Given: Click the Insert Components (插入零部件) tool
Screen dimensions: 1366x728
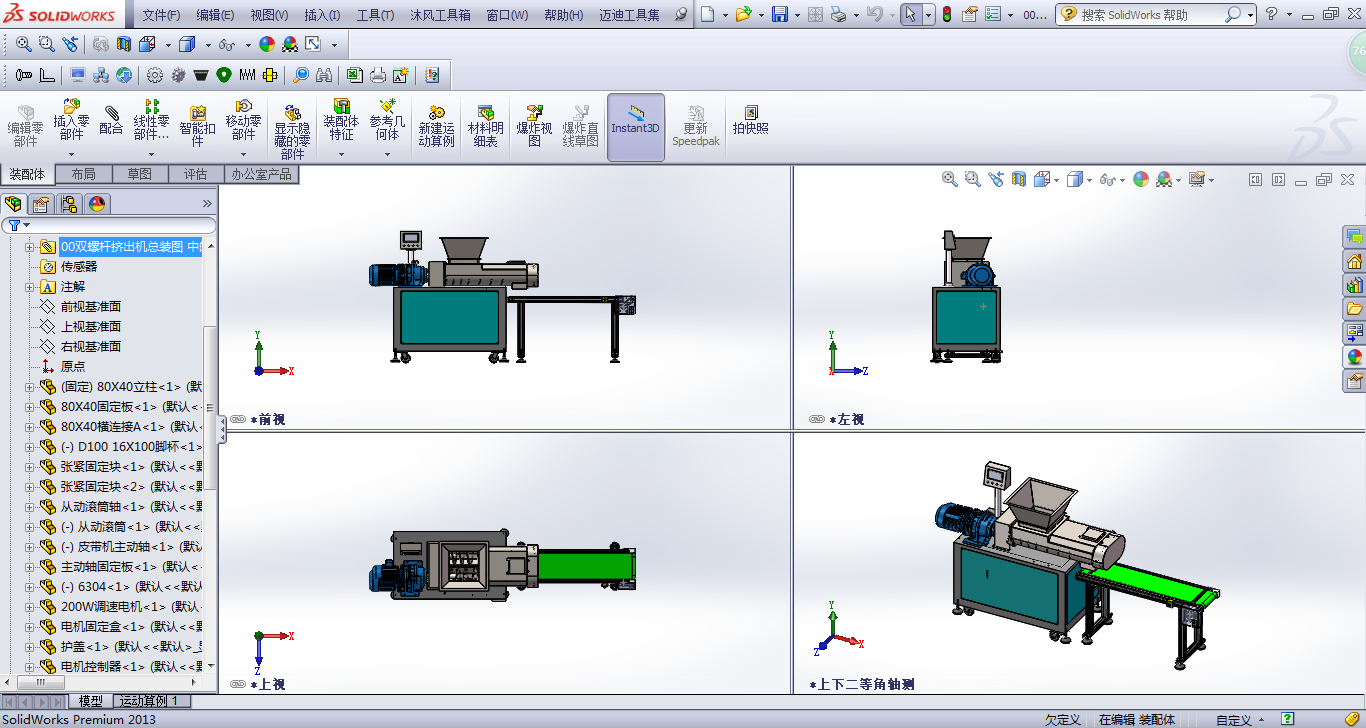Looking at the screenshot, I should click(71, 120).
